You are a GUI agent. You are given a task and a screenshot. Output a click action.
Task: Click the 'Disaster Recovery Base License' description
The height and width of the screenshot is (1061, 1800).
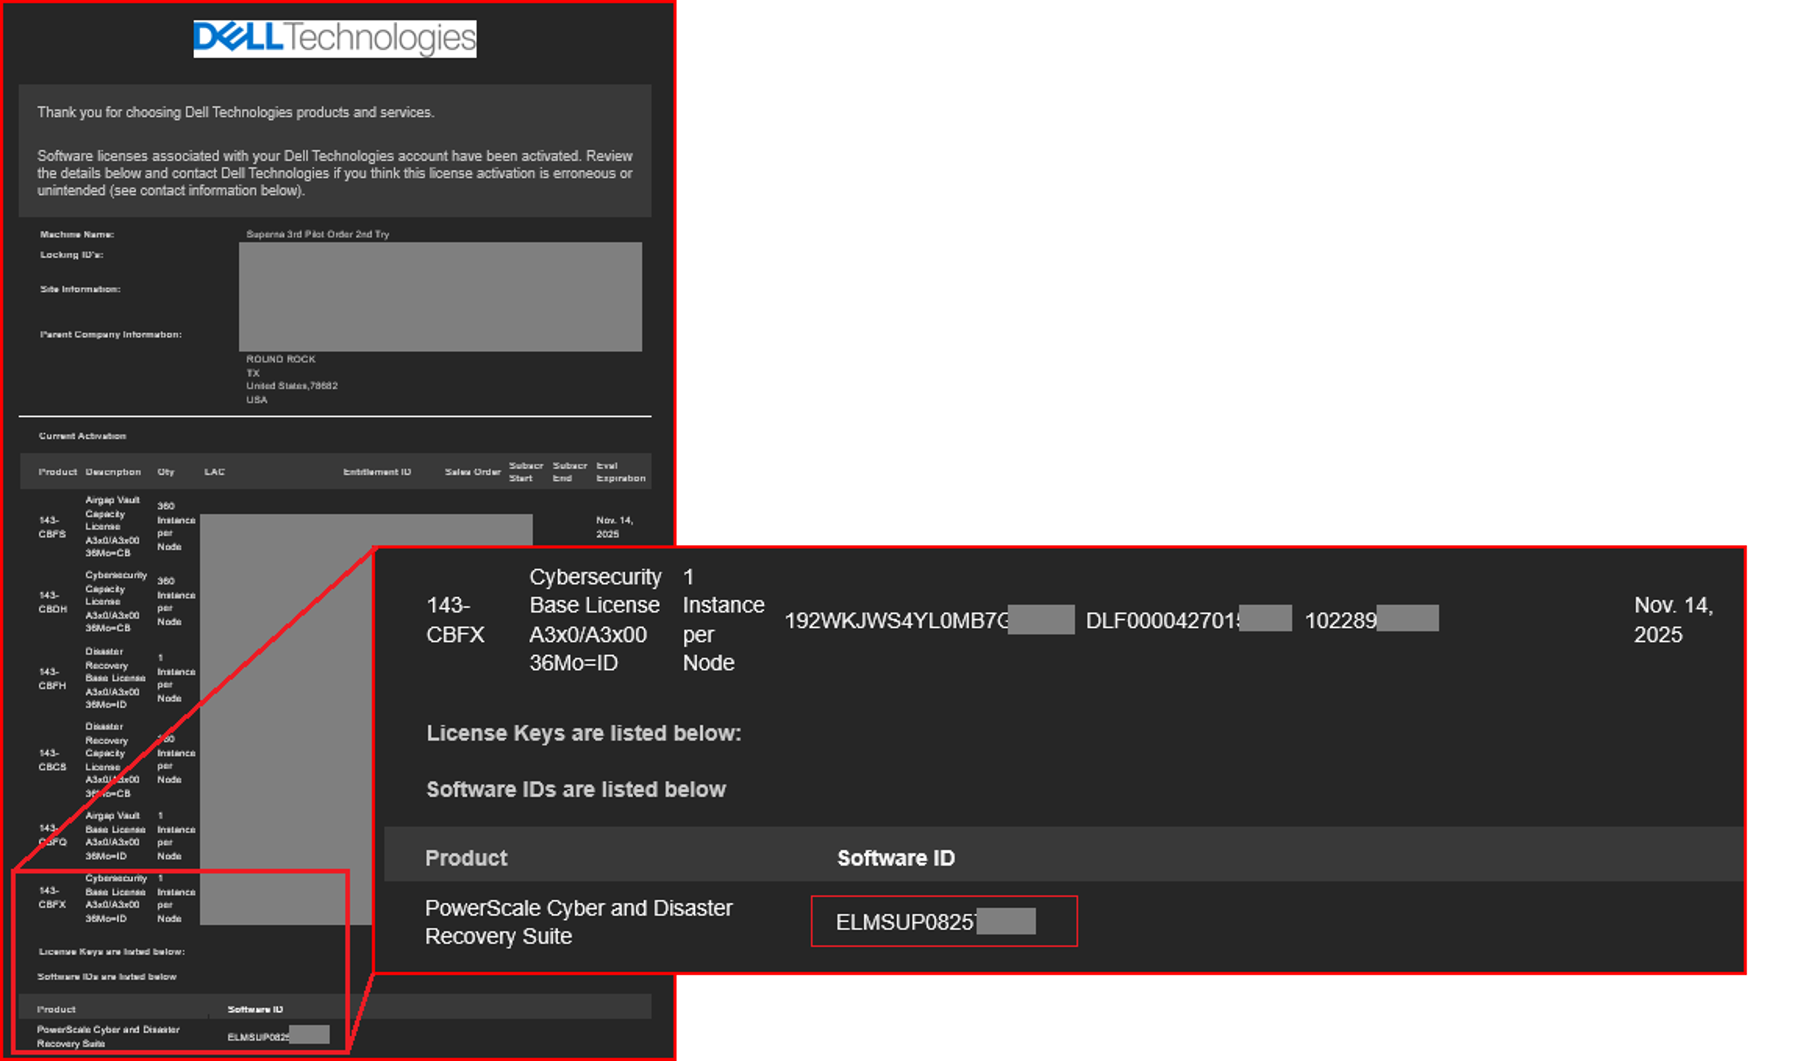point(115,678)
